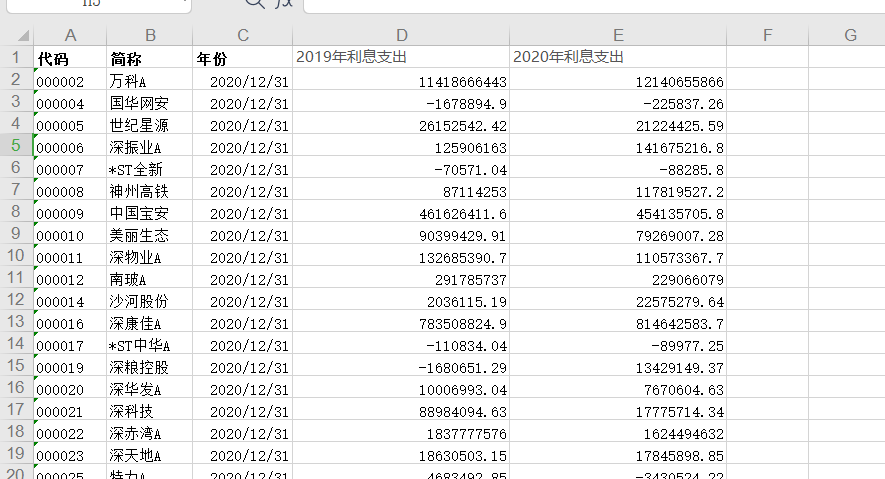The width and height of the screenshot is (885, 479).
Task: Select the 南玻A name cell
Action: click(150, 277)
